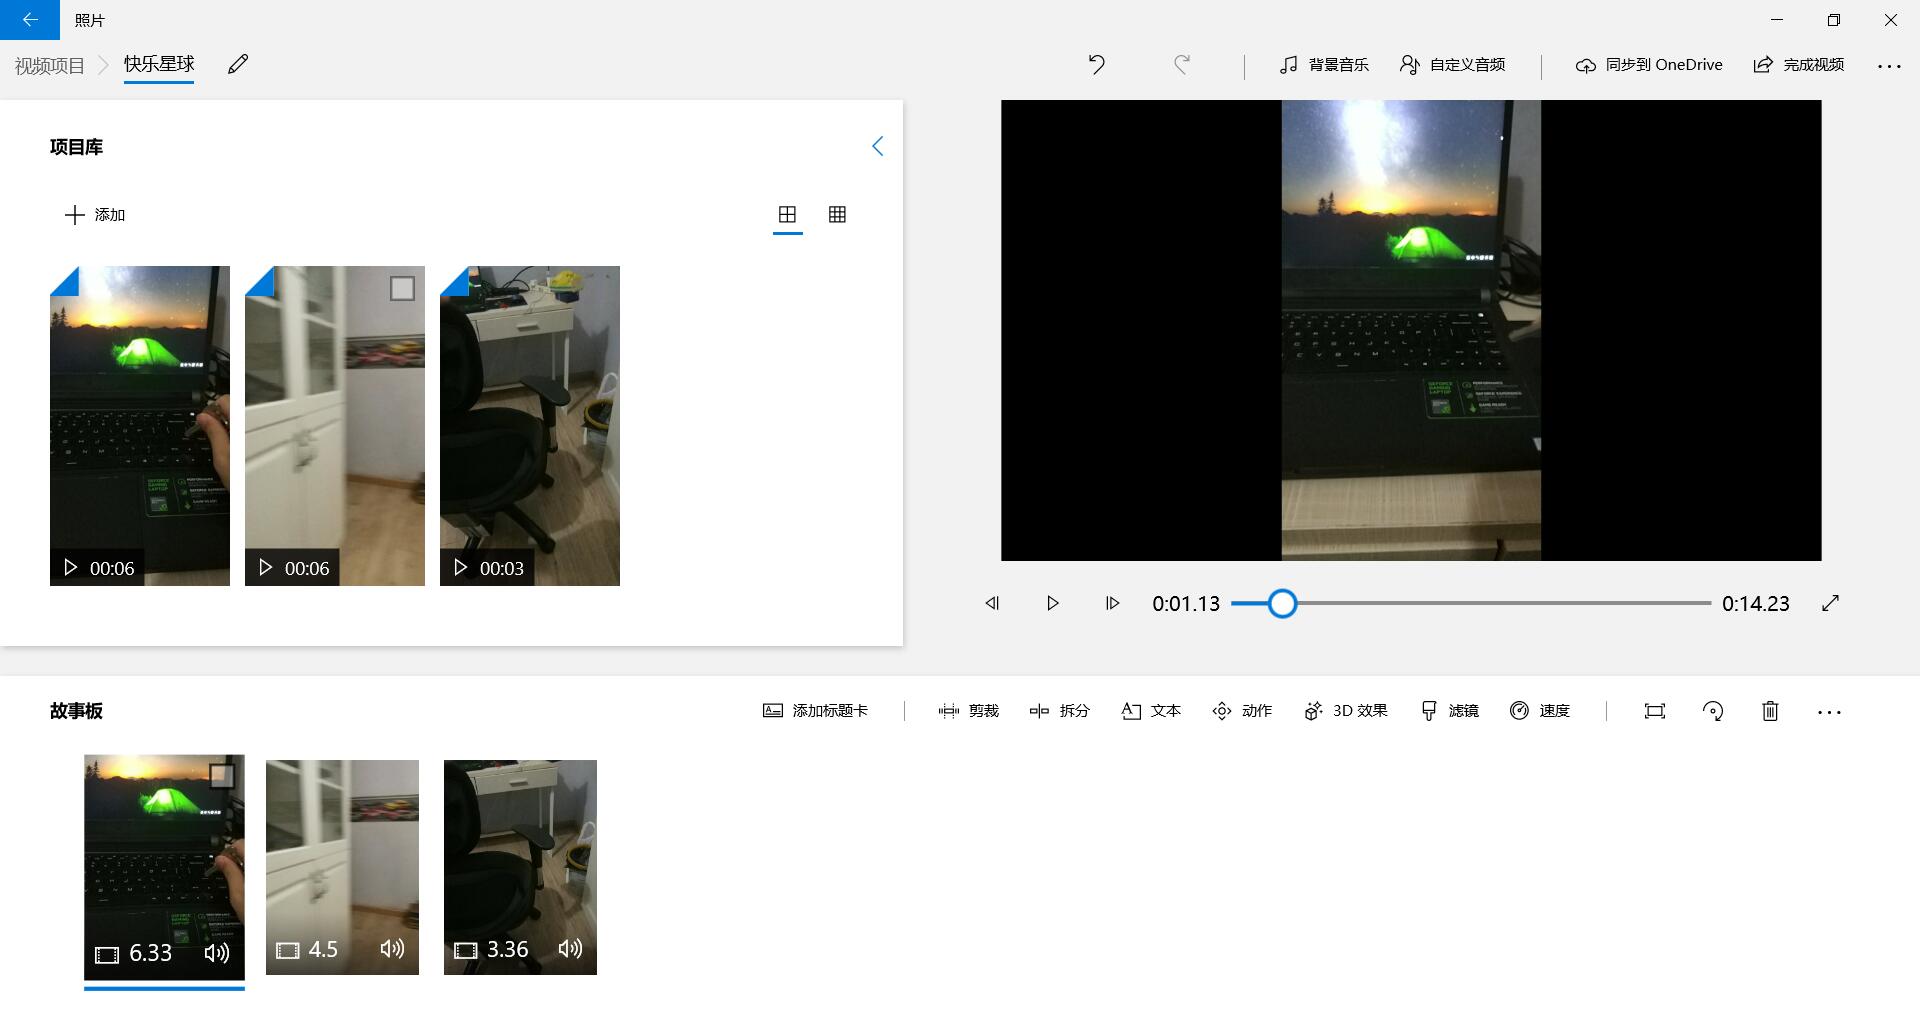Rename project using the pencil icon

pyautogui.click(x=238, y=65)
